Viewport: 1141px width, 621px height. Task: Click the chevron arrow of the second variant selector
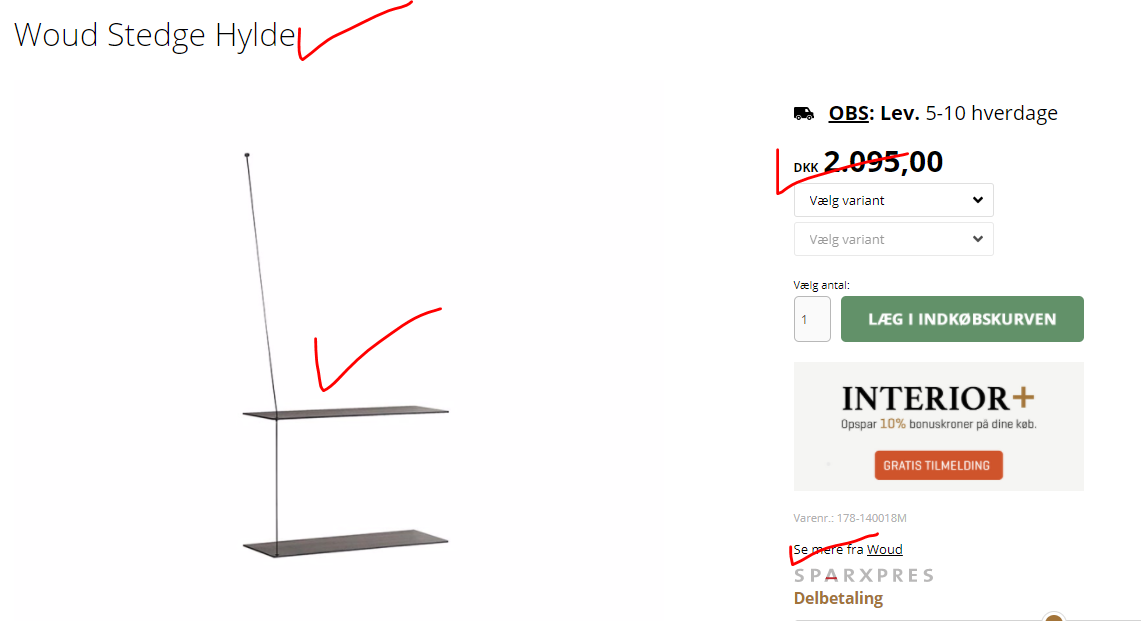977,240
